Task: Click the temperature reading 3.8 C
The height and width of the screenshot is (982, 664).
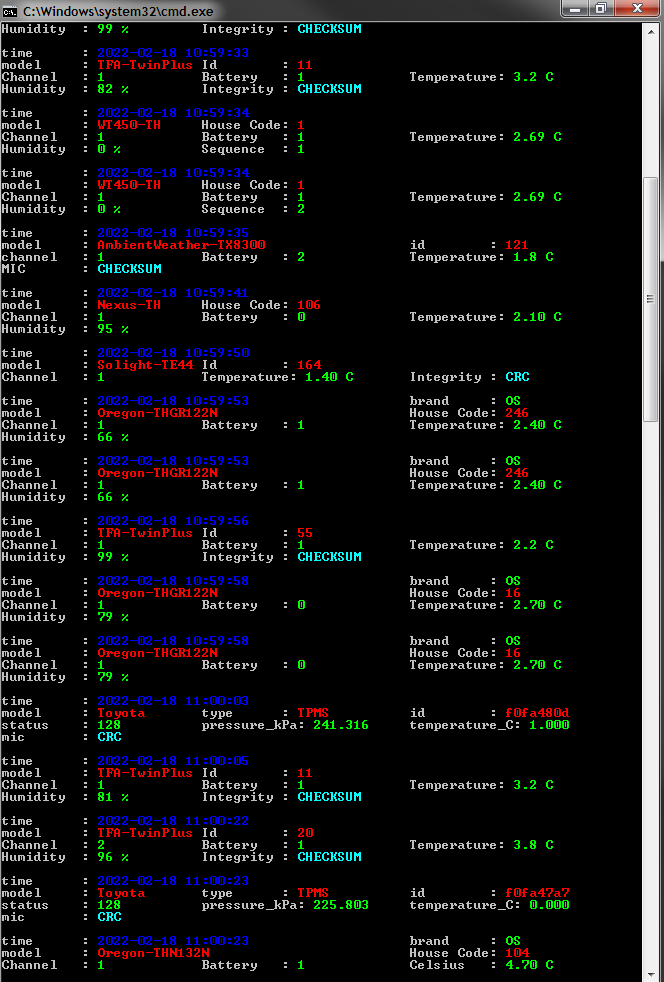Action: pyautogui.click(x=533, y=845)
